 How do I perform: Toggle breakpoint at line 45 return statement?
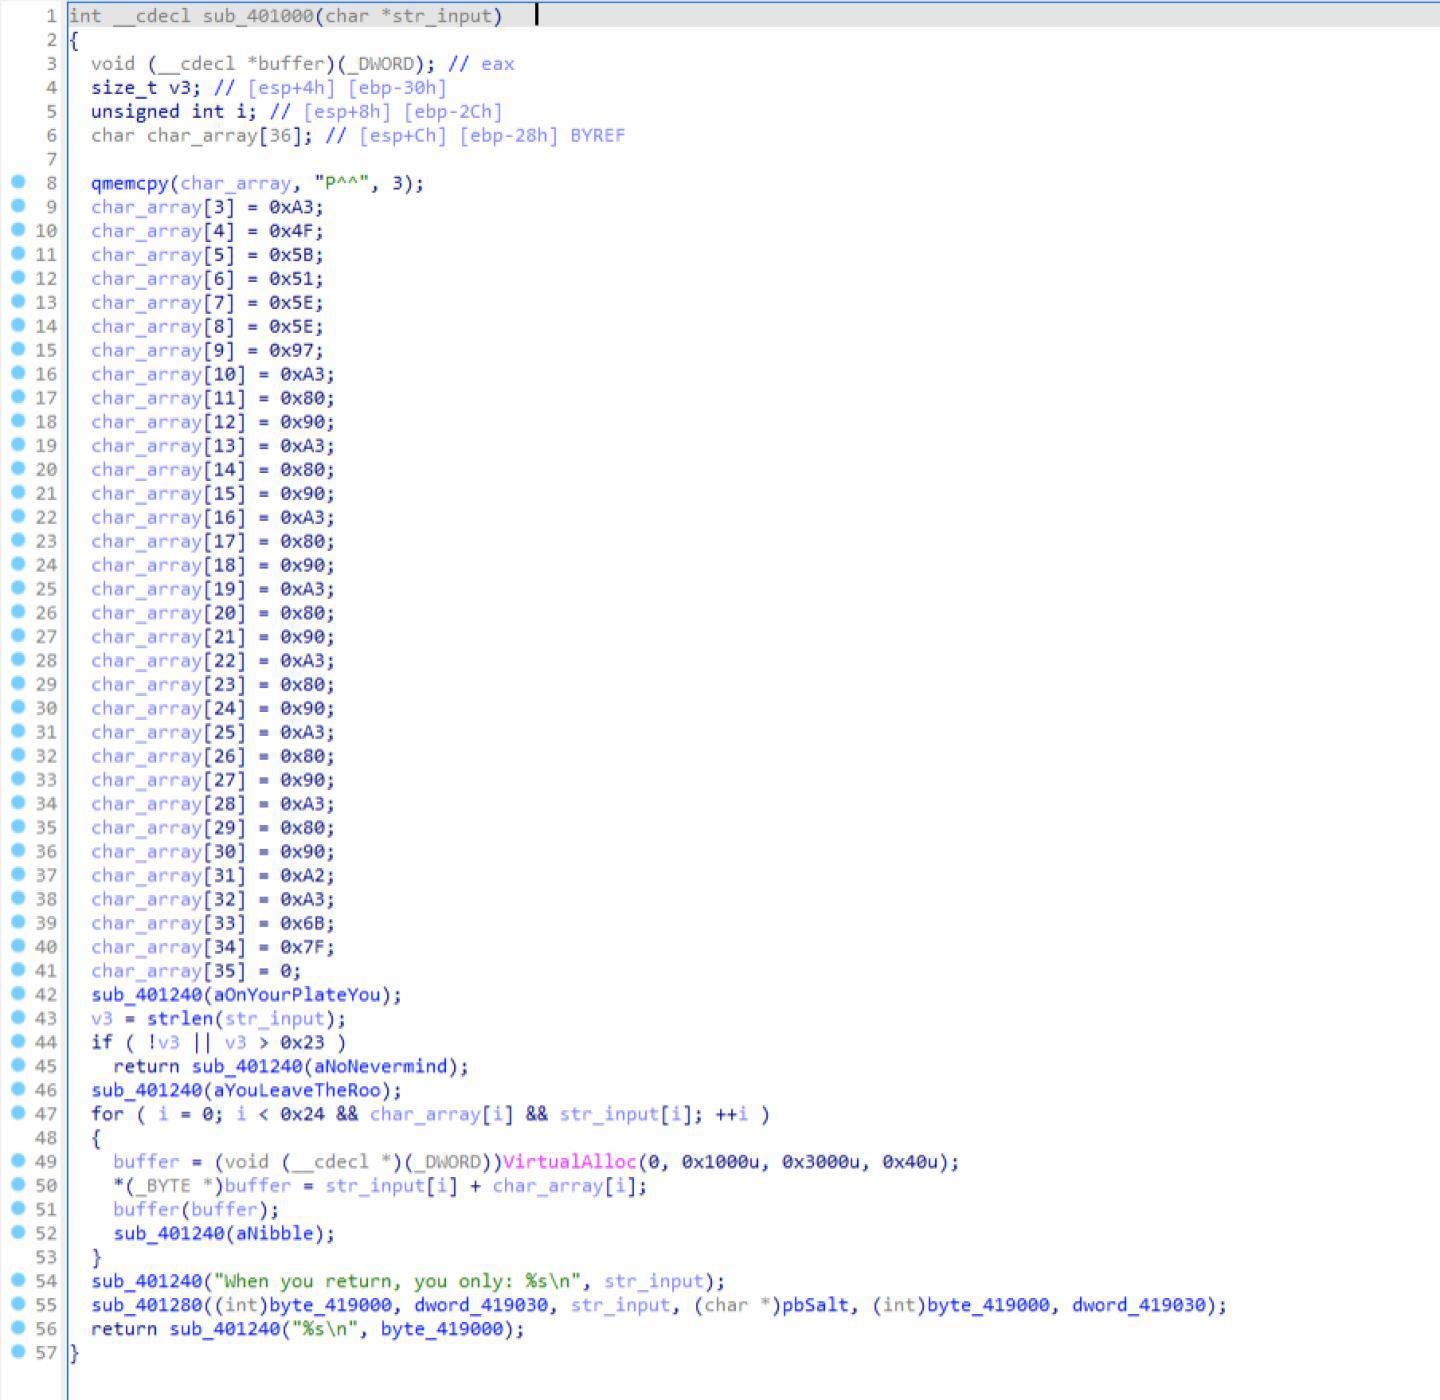pyautogui.click(x=18, y=1066)
